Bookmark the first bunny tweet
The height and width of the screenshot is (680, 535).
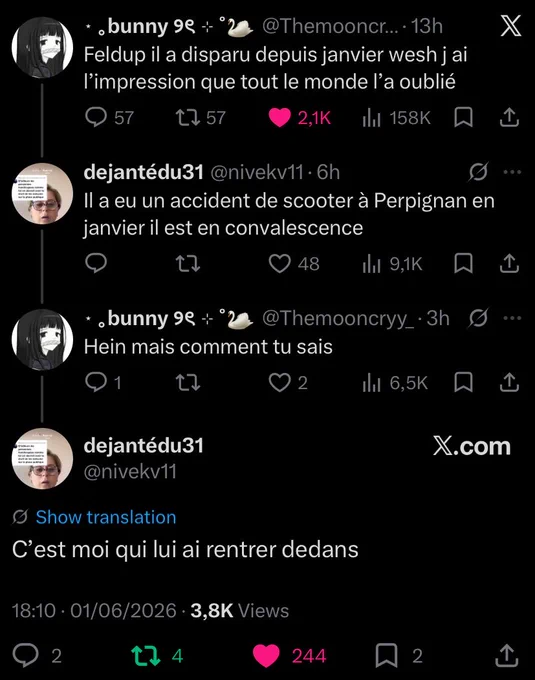pyautogui.click(x=463, y=118)
